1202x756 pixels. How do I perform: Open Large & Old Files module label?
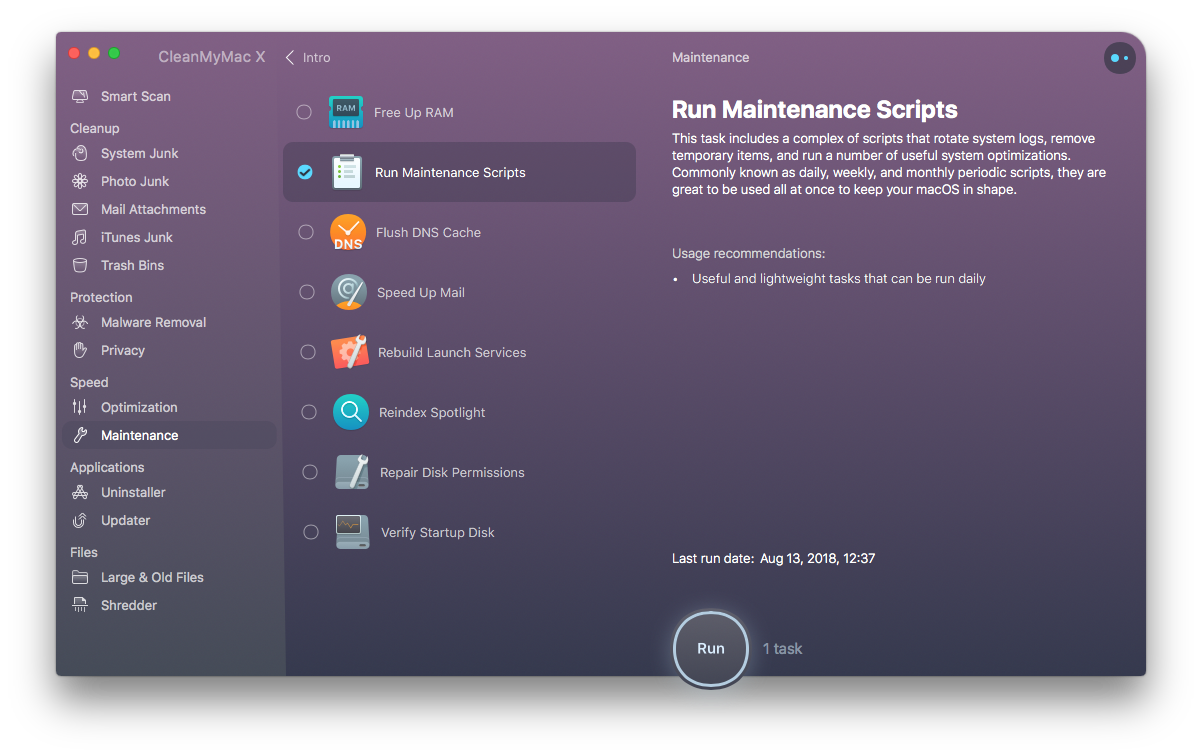(x=152, y=577)
